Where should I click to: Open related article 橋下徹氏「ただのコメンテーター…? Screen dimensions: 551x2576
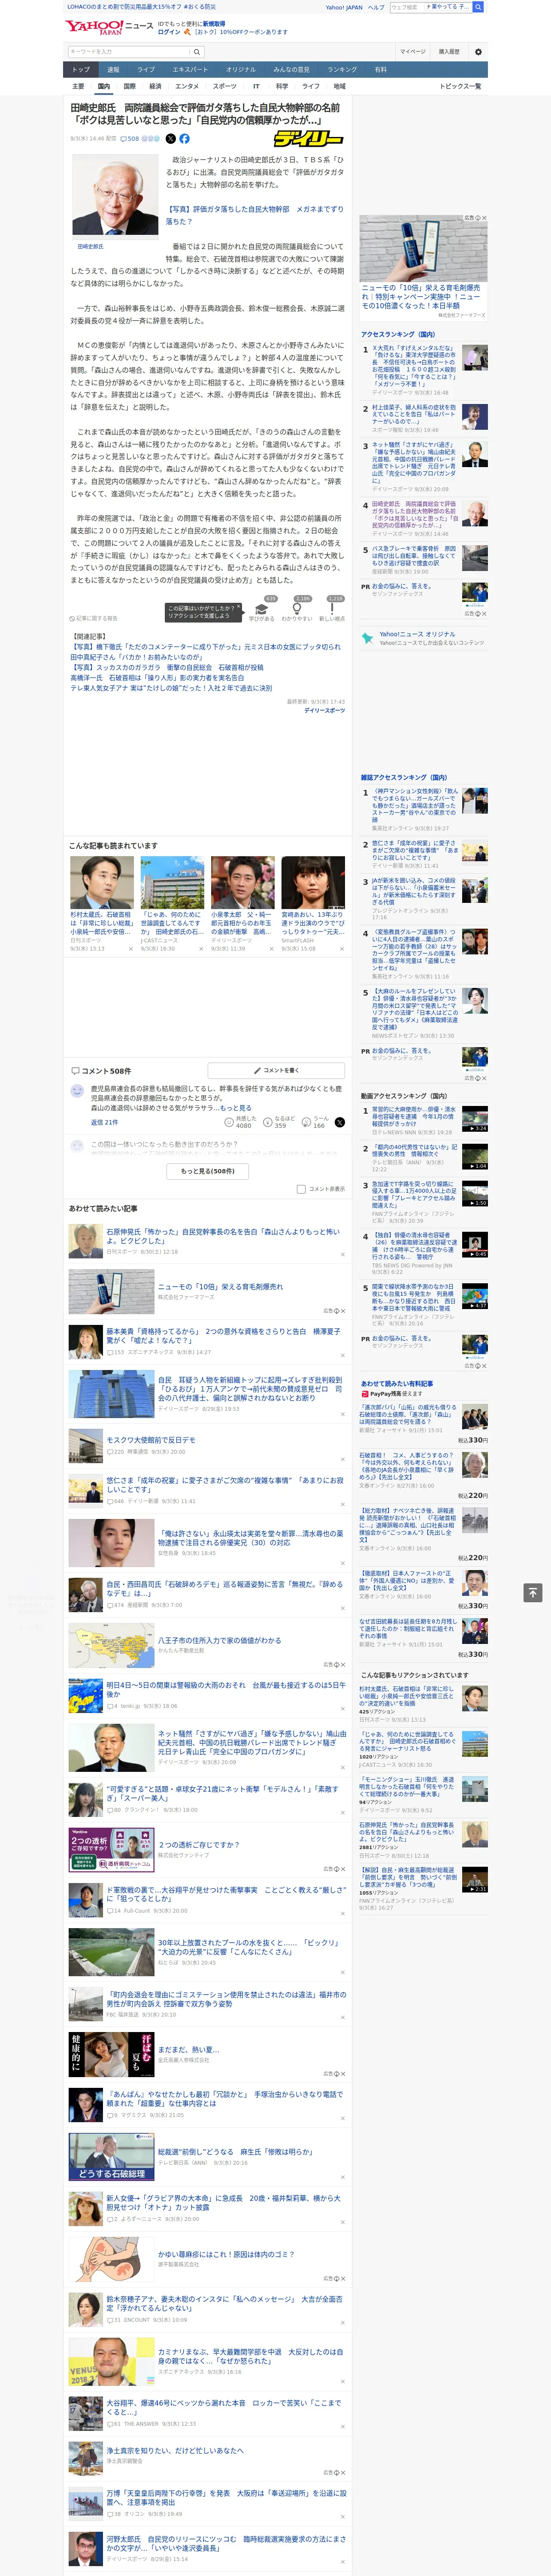205,647
